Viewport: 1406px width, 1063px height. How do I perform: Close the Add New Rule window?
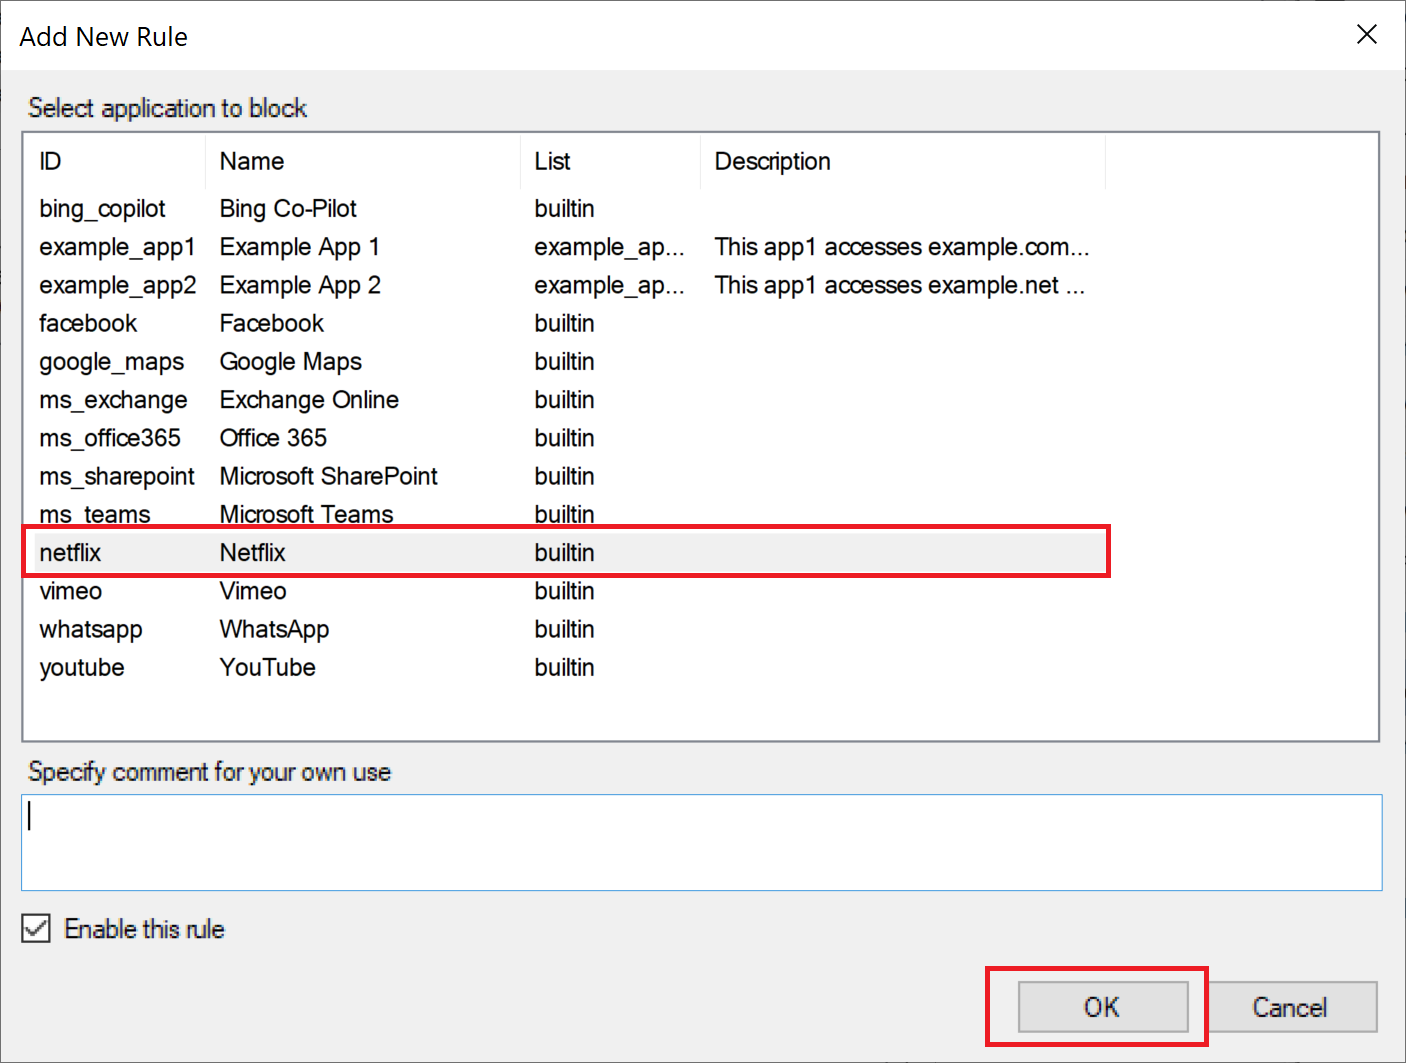click(1366, 35)
